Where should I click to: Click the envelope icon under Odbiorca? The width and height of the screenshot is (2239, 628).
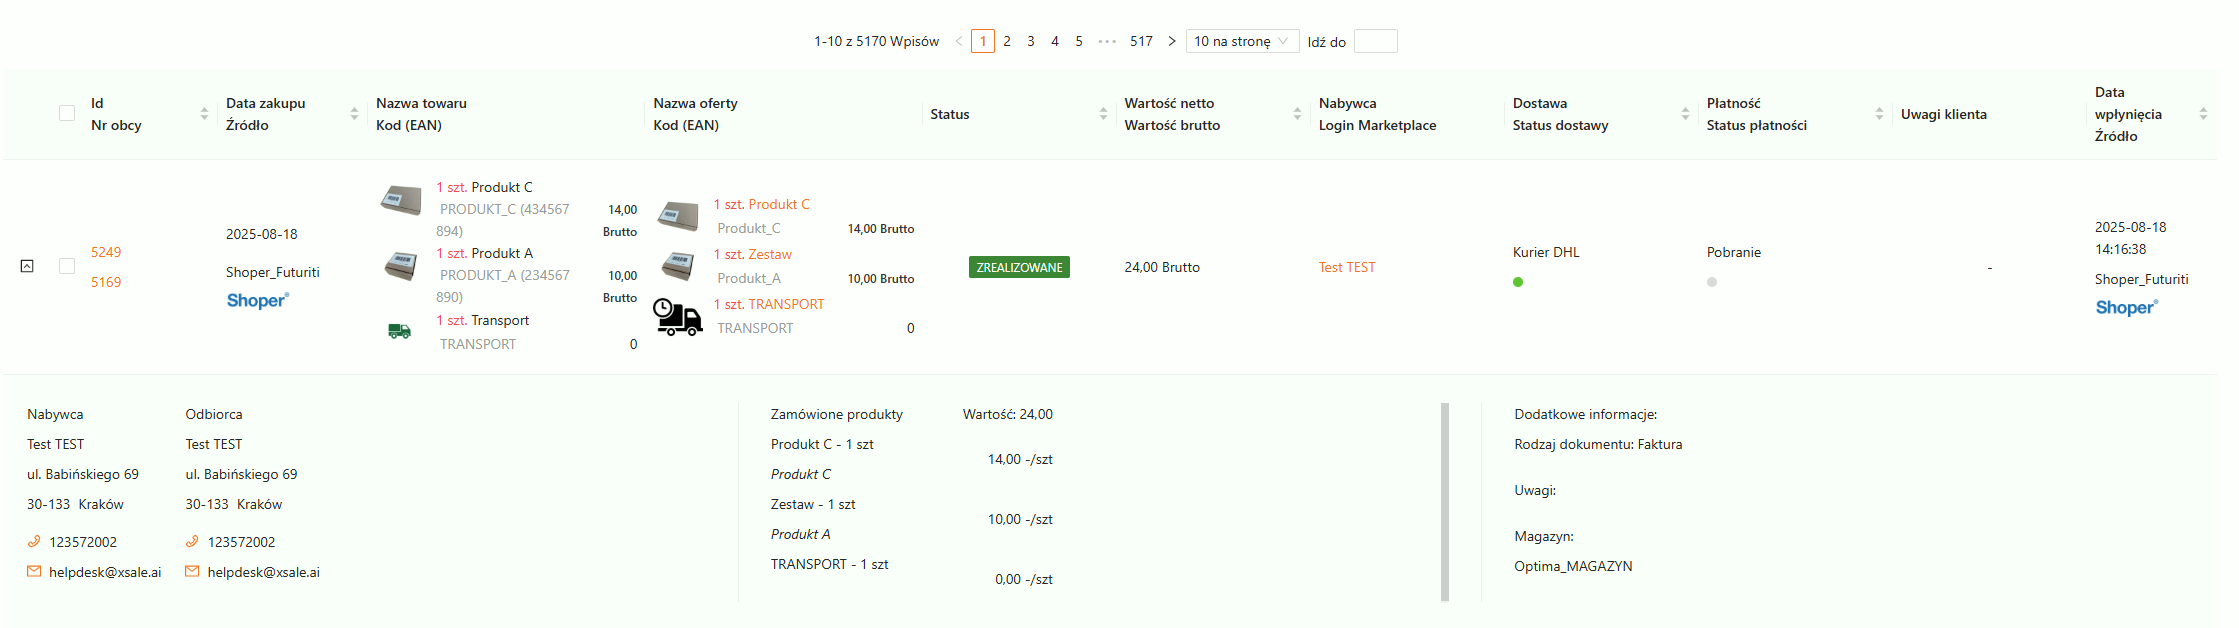tap(192, 572)
